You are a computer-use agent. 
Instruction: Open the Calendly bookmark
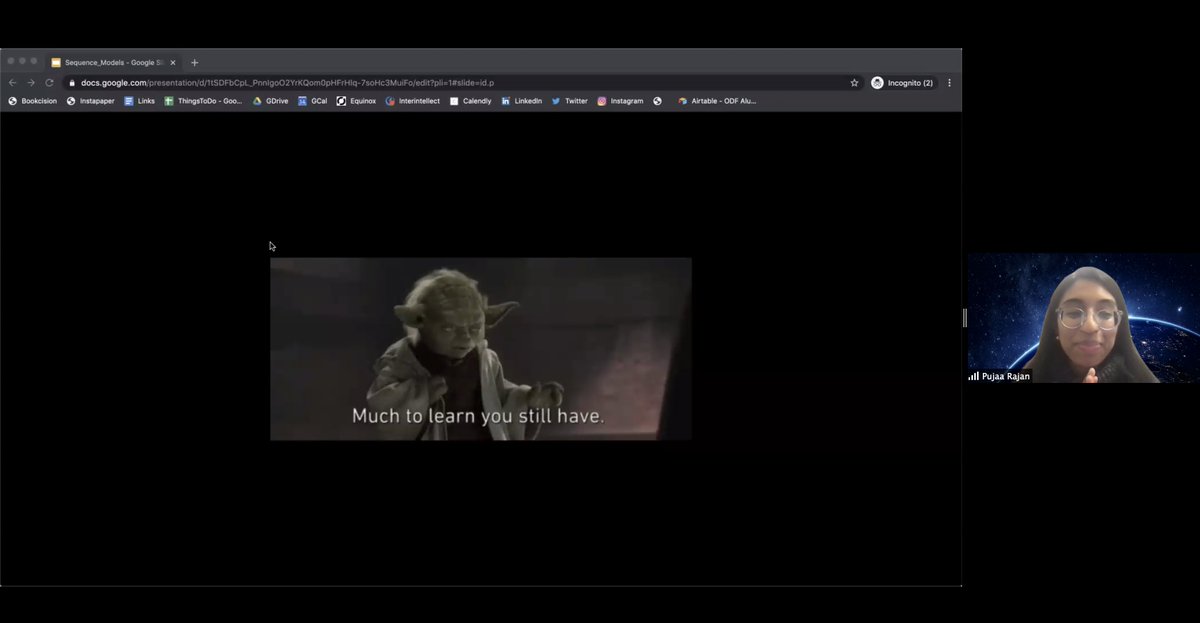[470, 101]
